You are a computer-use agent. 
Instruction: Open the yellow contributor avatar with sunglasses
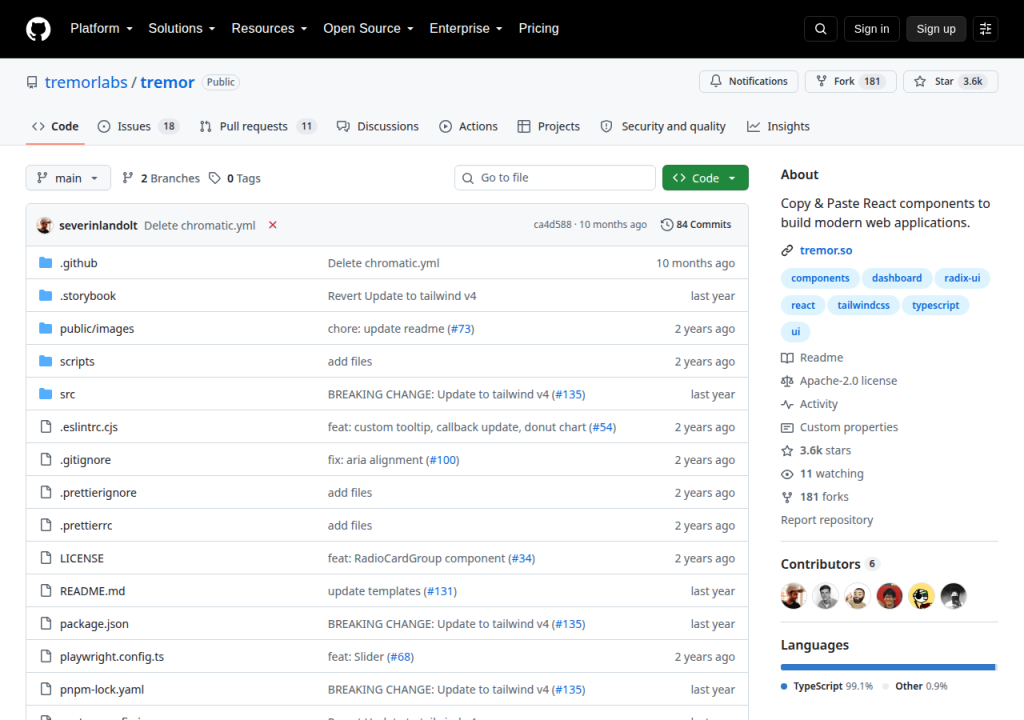[921, 596]
